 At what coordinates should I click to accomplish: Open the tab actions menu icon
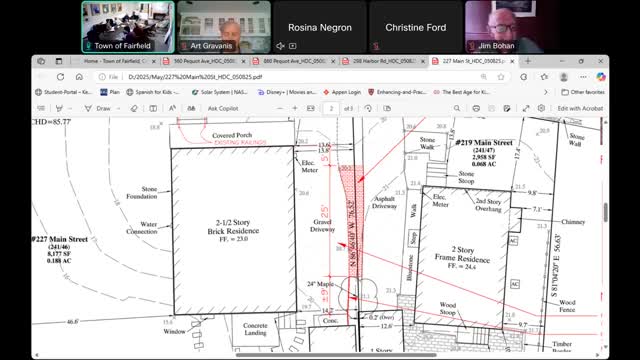[x=59, y=61]
